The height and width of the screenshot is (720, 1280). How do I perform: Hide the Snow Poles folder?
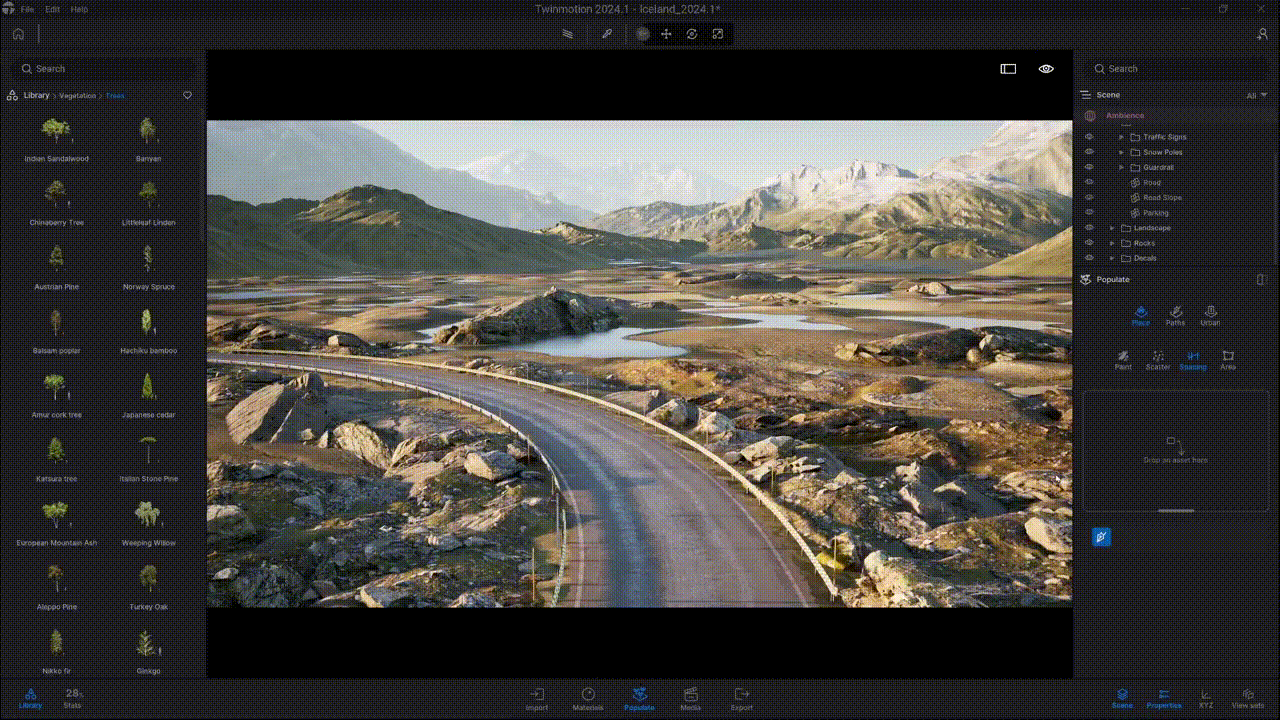click(x=1089, y=152)
